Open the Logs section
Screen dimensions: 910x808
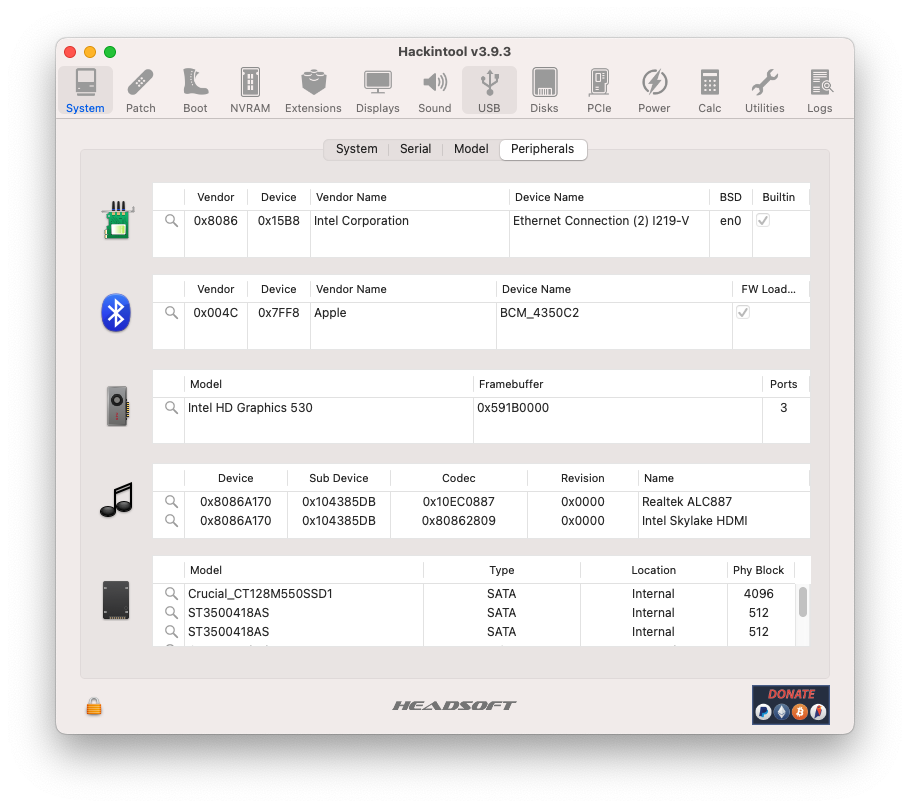[x=820, y=89]
